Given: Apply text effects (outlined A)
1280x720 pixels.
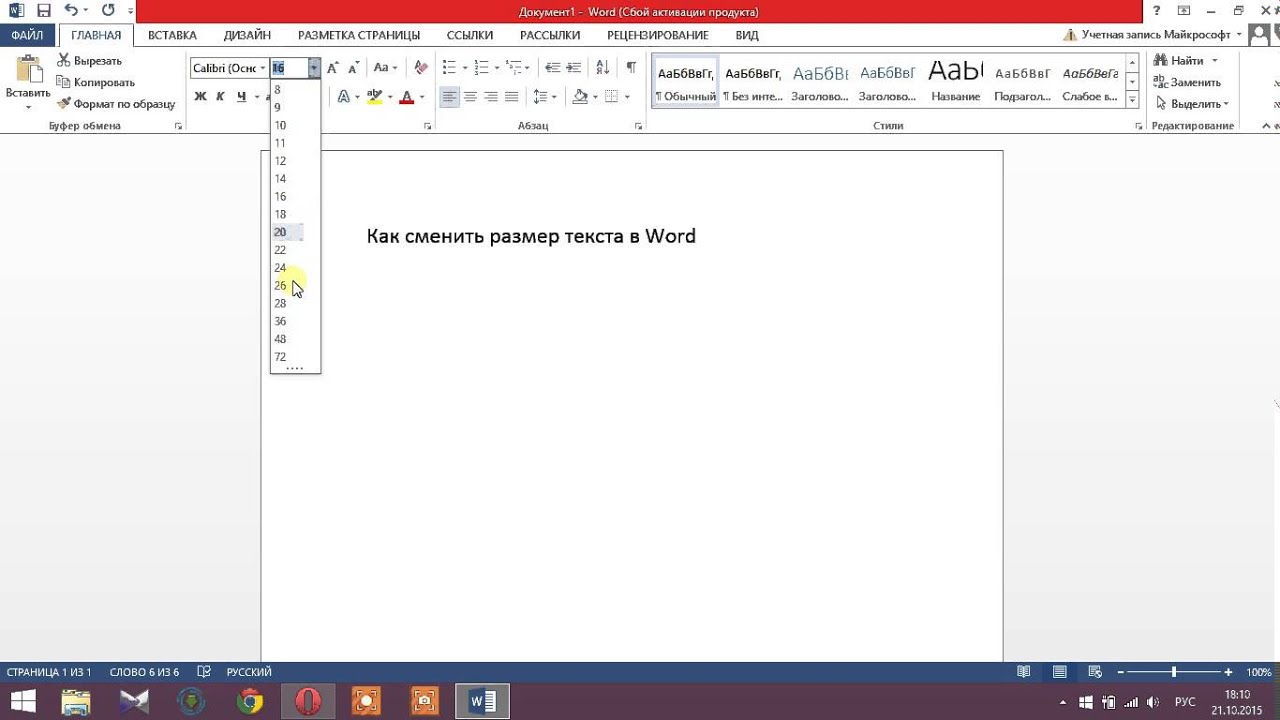Looking at the screenshot, I should (343, 97).
